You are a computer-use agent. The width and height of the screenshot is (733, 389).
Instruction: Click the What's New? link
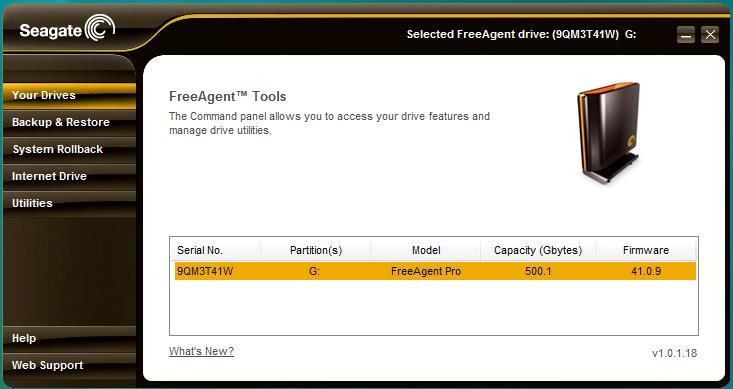[x=201, y=351]
